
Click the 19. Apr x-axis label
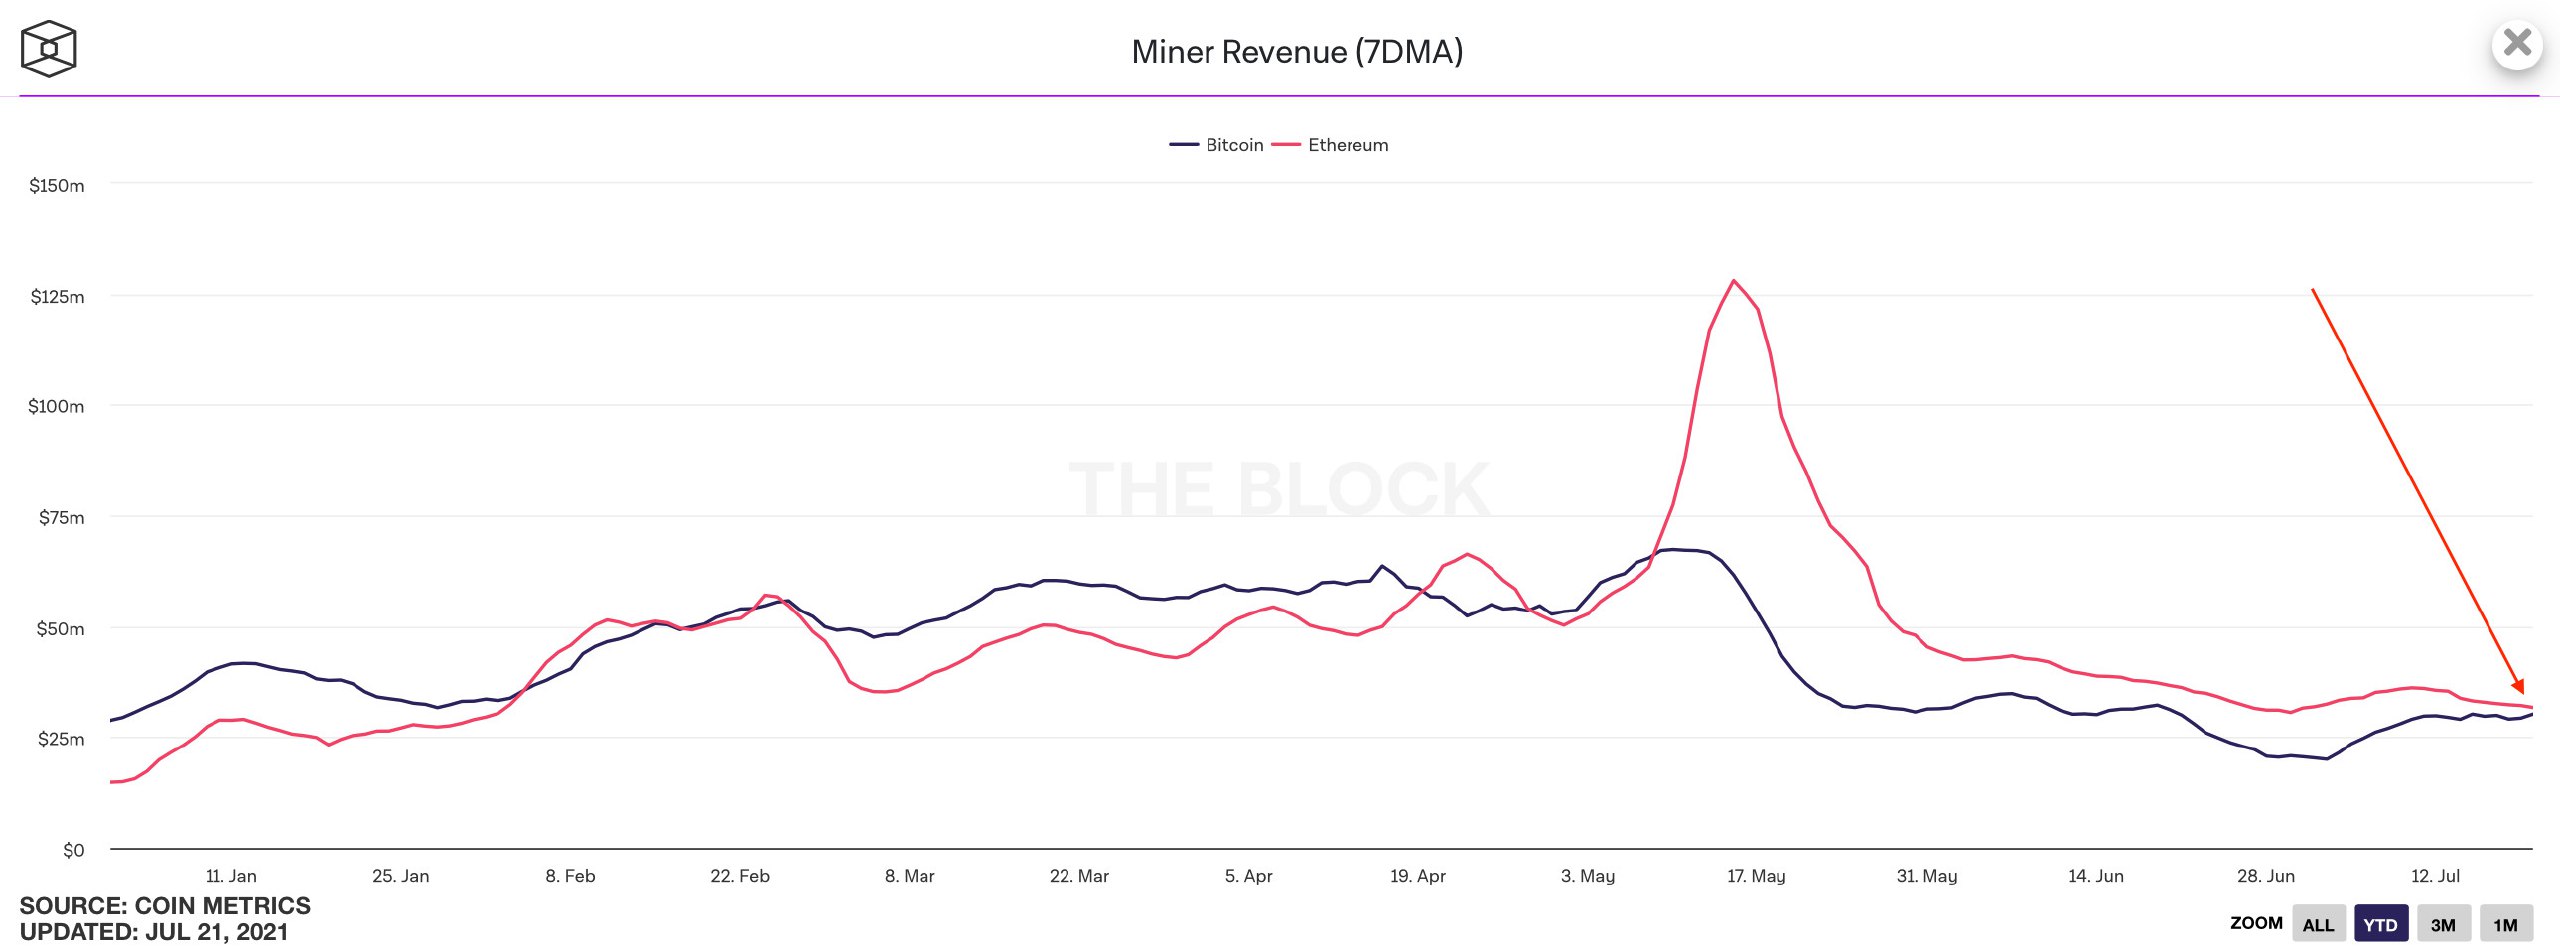(x=1418, y=876)
